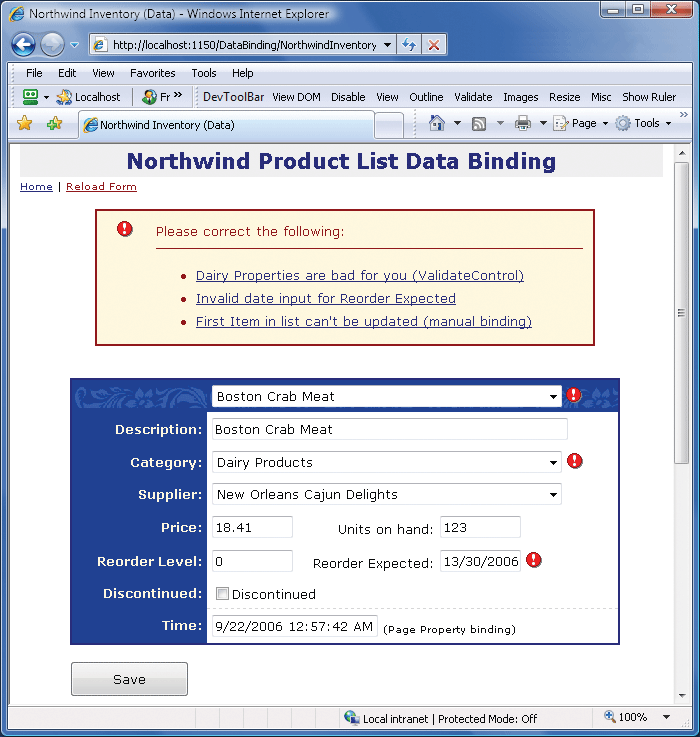Click error icon next to Reorder Expected
This screenshot has width=700, height=737.
pyautogui.click(x=534, y=560)
